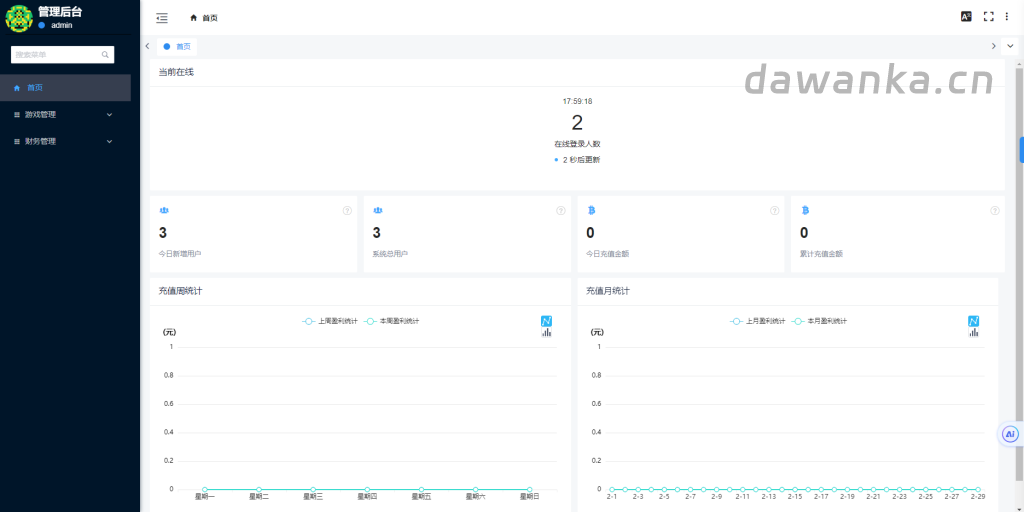Toggle 本月盈利统计 legend series

[819, 321]
